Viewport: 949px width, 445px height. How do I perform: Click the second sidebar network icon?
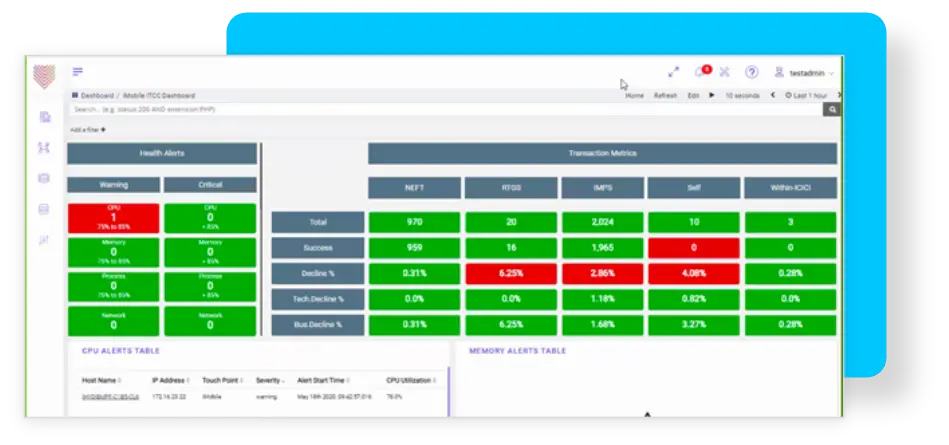(44, 148)
